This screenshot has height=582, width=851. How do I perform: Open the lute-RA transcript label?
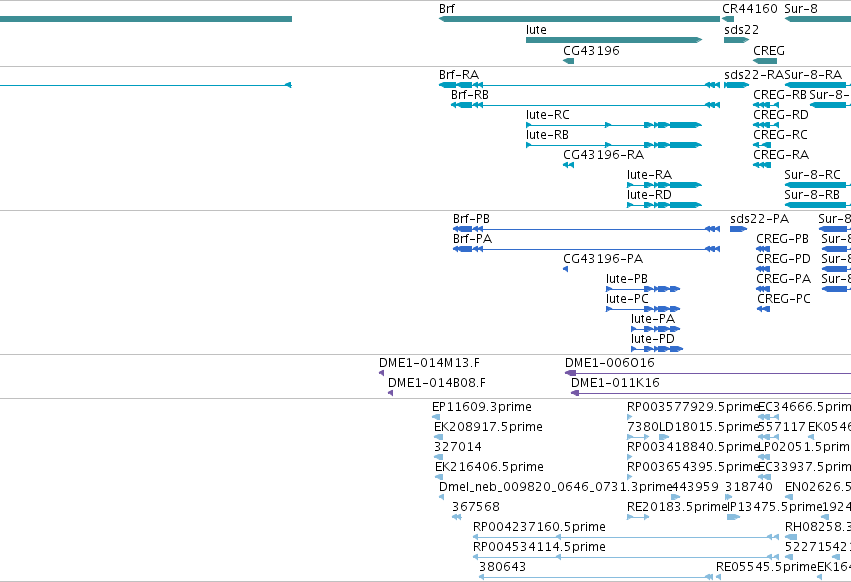pos(649,175)
